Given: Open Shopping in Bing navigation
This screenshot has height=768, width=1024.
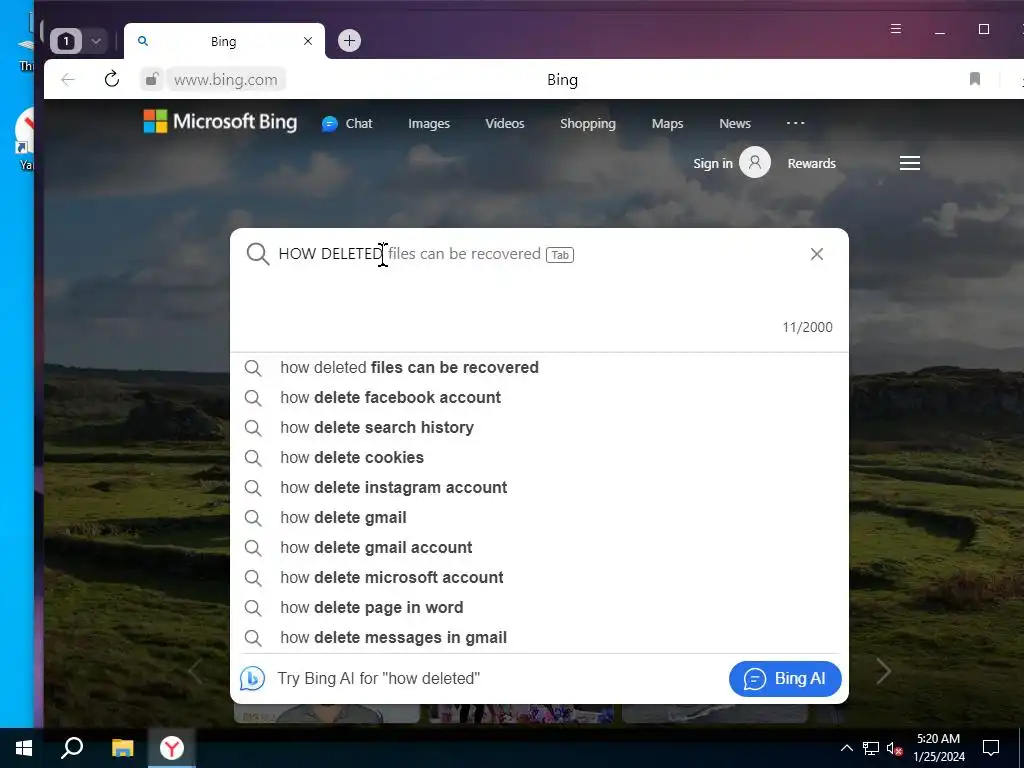Looking at the screenshot, I should click(587, 123).
